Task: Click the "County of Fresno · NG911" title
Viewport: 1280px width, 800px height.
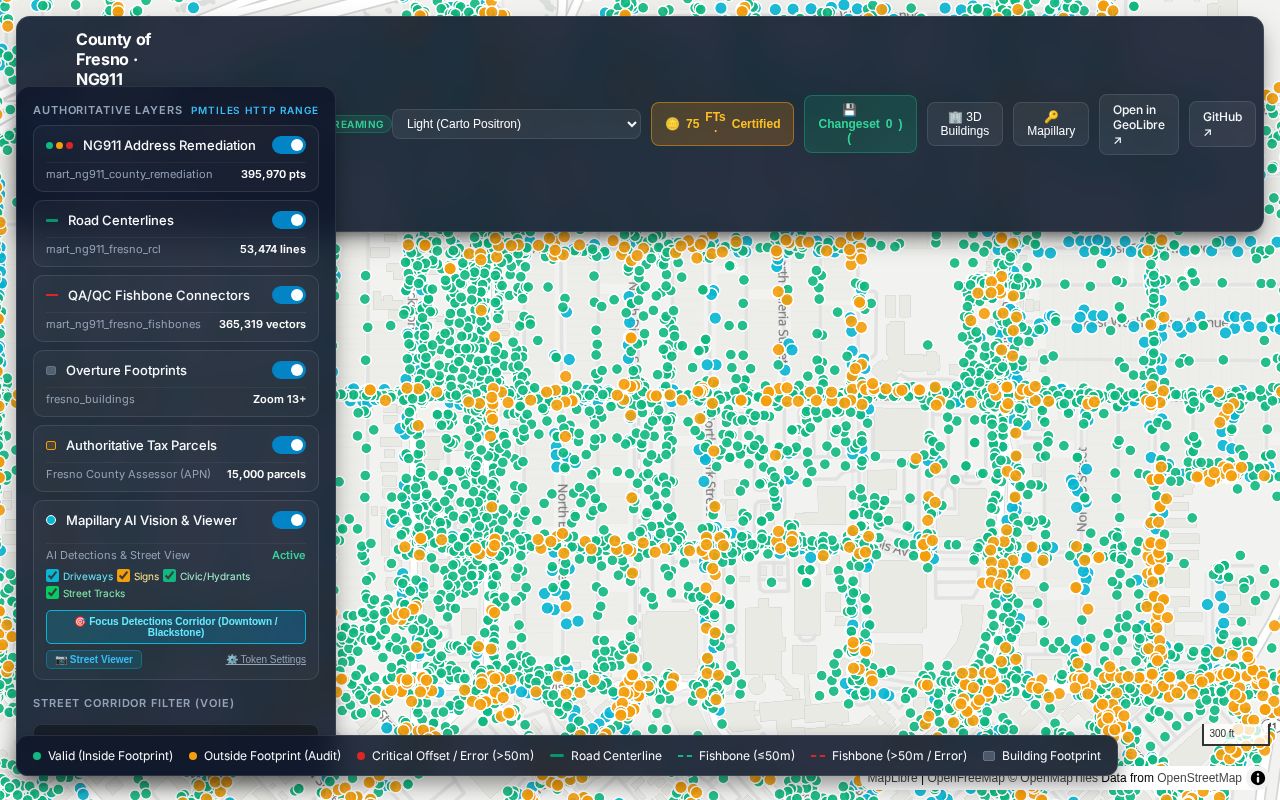Action: coord(113,59)
